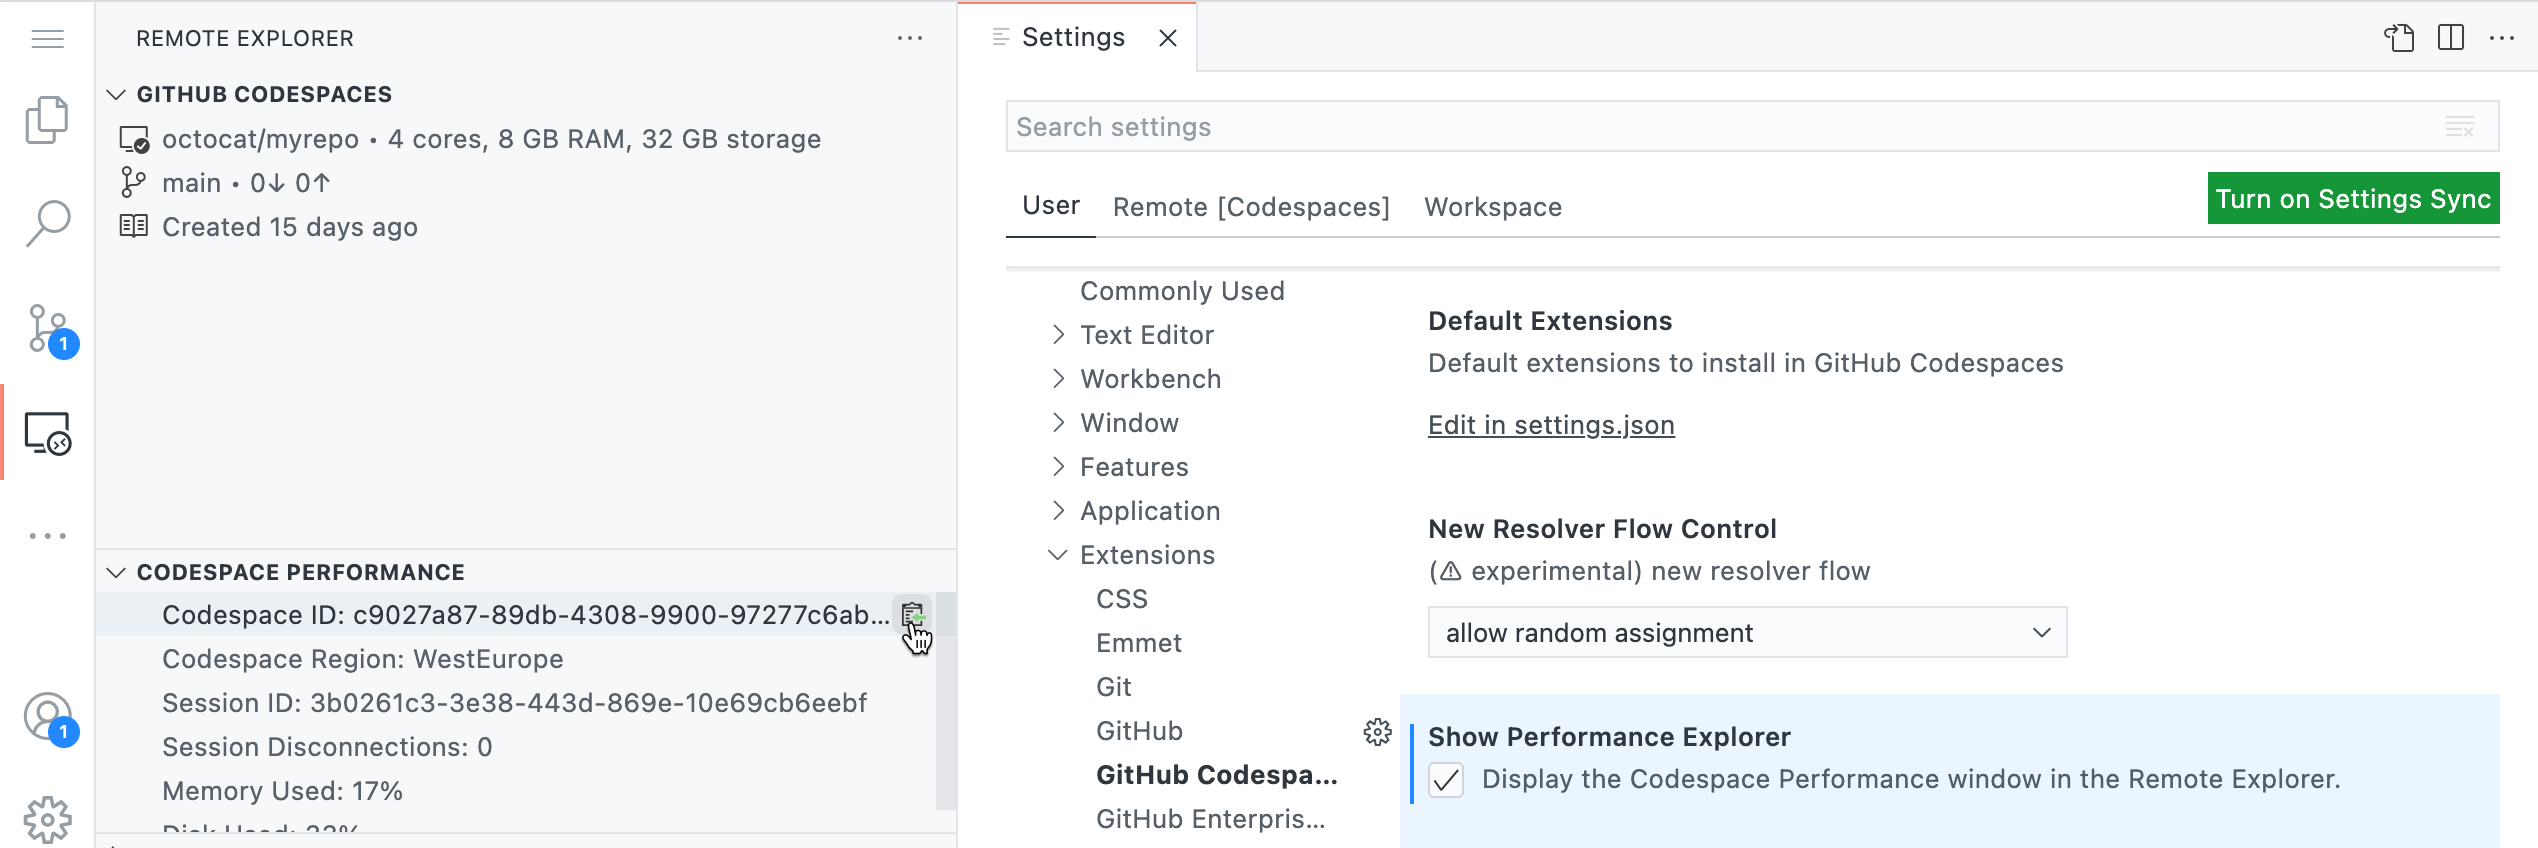This screenshot has height=848, width=2538.
Task: Clear settings search filter icon
Action: pyautogui.click(x=2459, y=127)
